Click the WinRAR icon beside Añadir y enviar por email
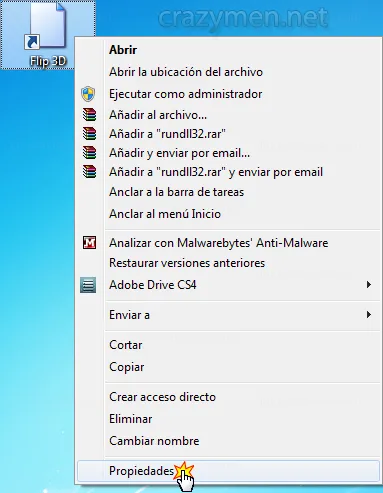383x493 pixels. pos(89,153)
